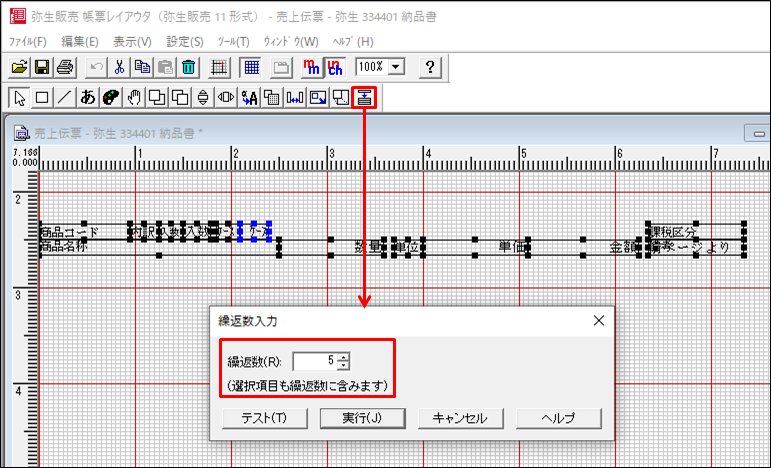771x468 pixels.
Task: Click the font change A icon
Action: (x=249, y=98)
